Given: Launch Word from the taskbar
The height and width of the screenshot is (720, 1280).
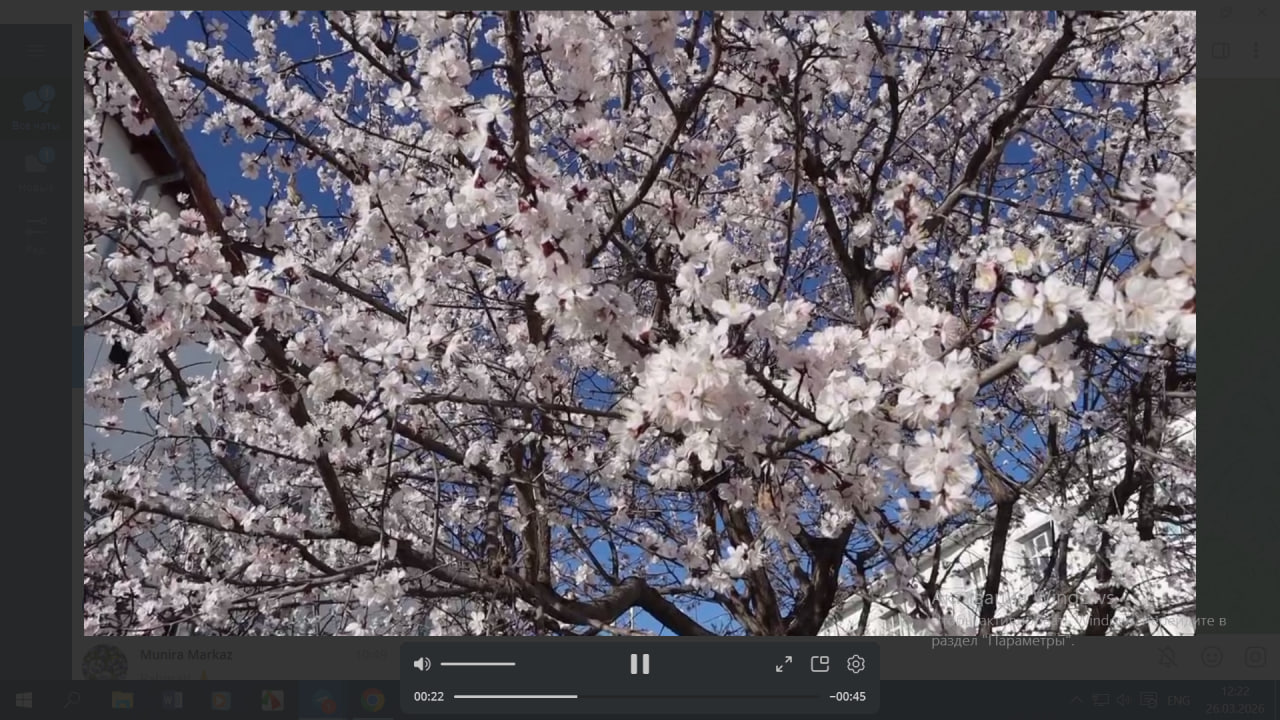Looking at the screenshot, I should click(172, 700).
